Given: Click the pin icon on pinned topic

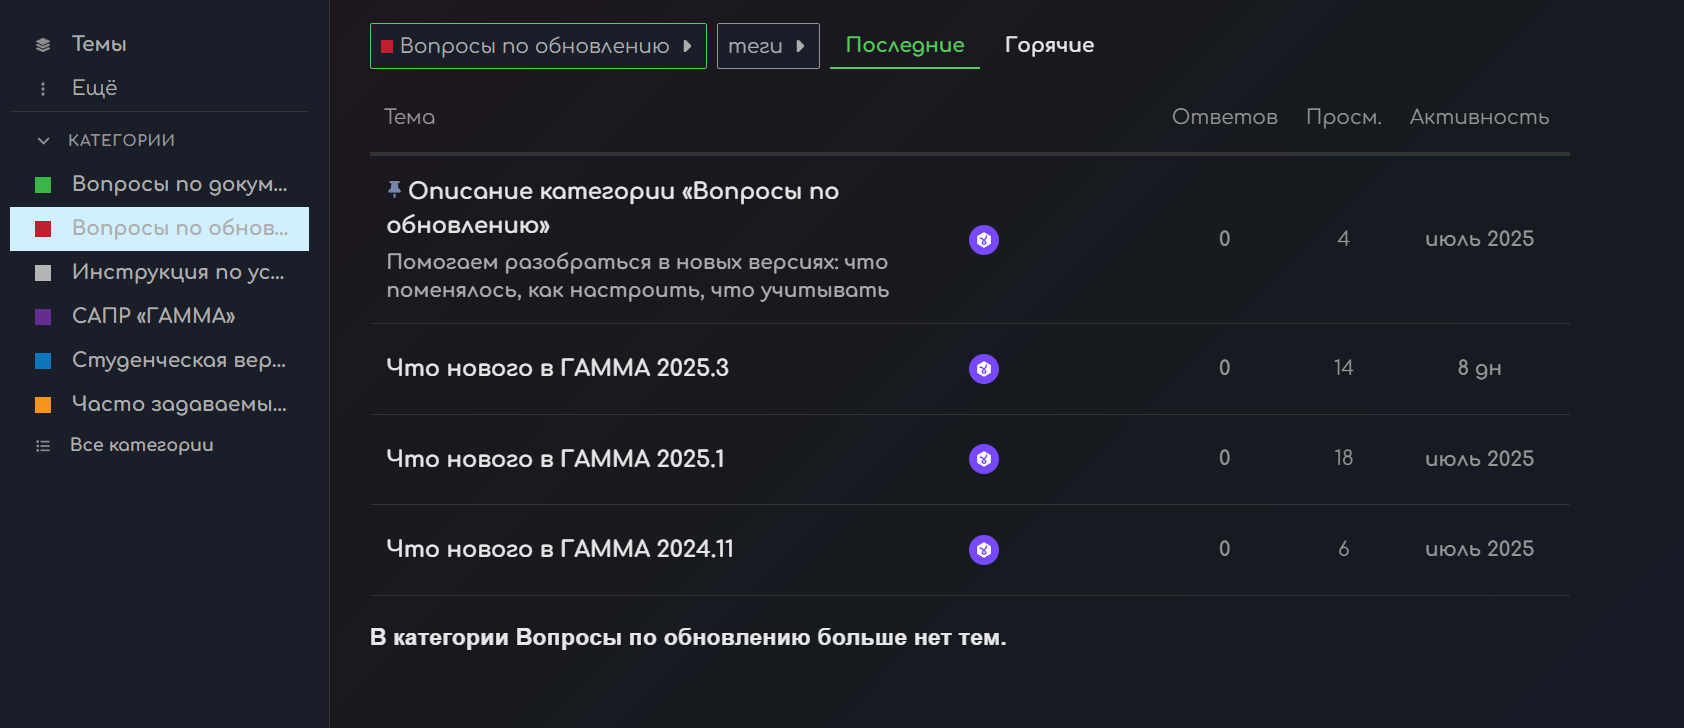Looking at the screenshot, I should click(395, 189).
